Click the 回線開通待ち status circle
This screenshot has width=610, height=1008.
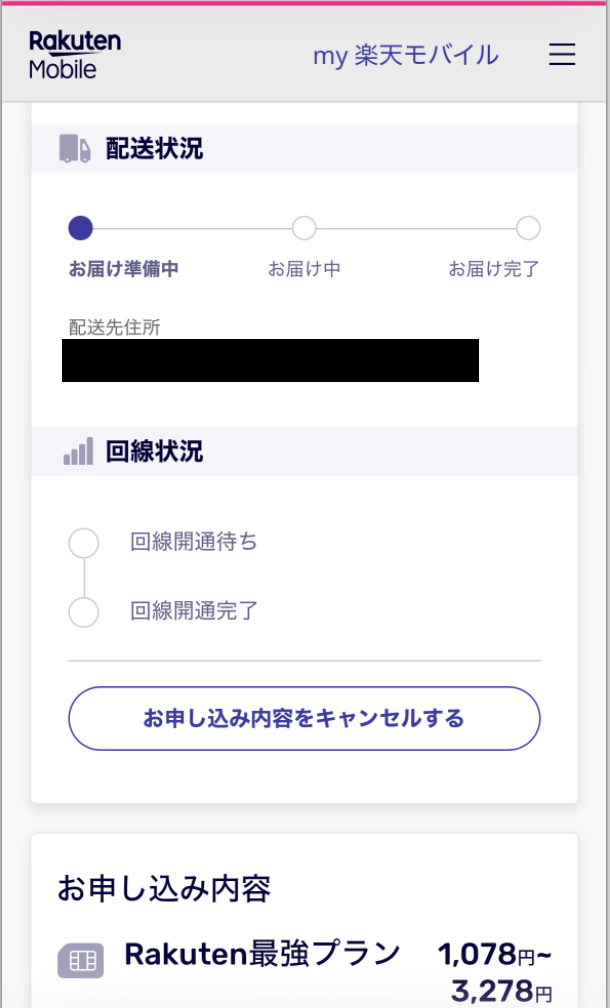click(x=83, y=543)
